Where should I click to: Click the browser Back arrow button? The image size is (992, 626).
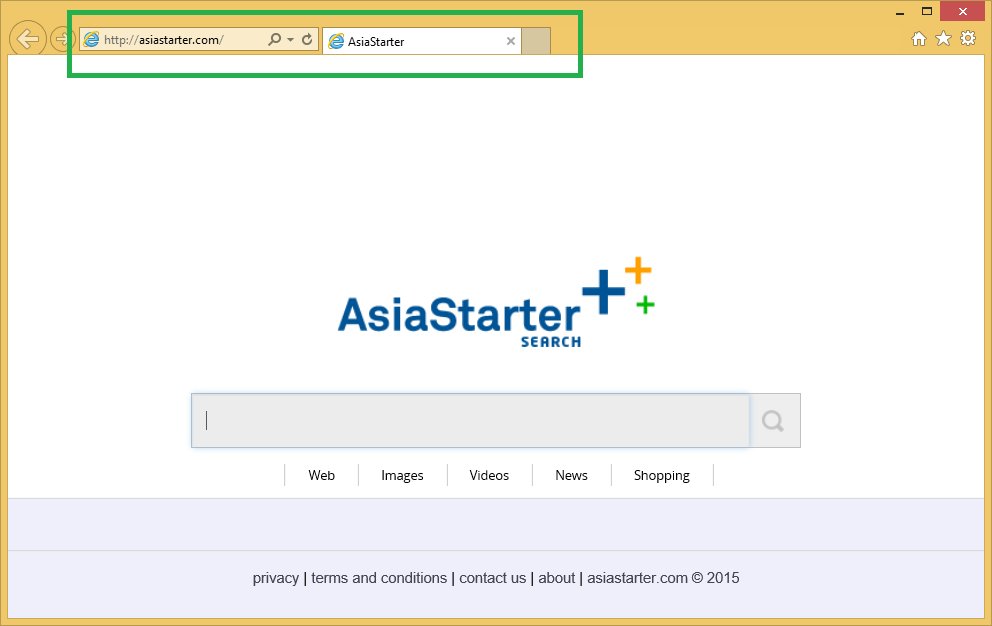(28, 39)
